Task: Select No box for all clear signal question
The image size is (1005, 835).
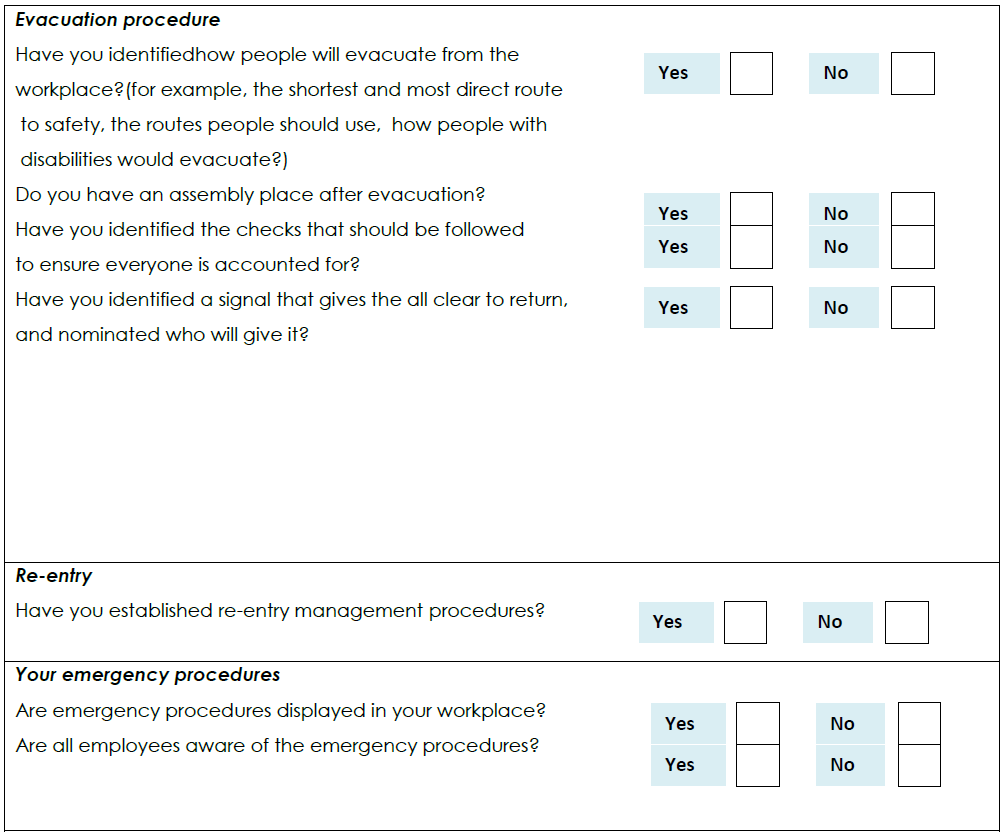Action: click(x=912, y=308)
